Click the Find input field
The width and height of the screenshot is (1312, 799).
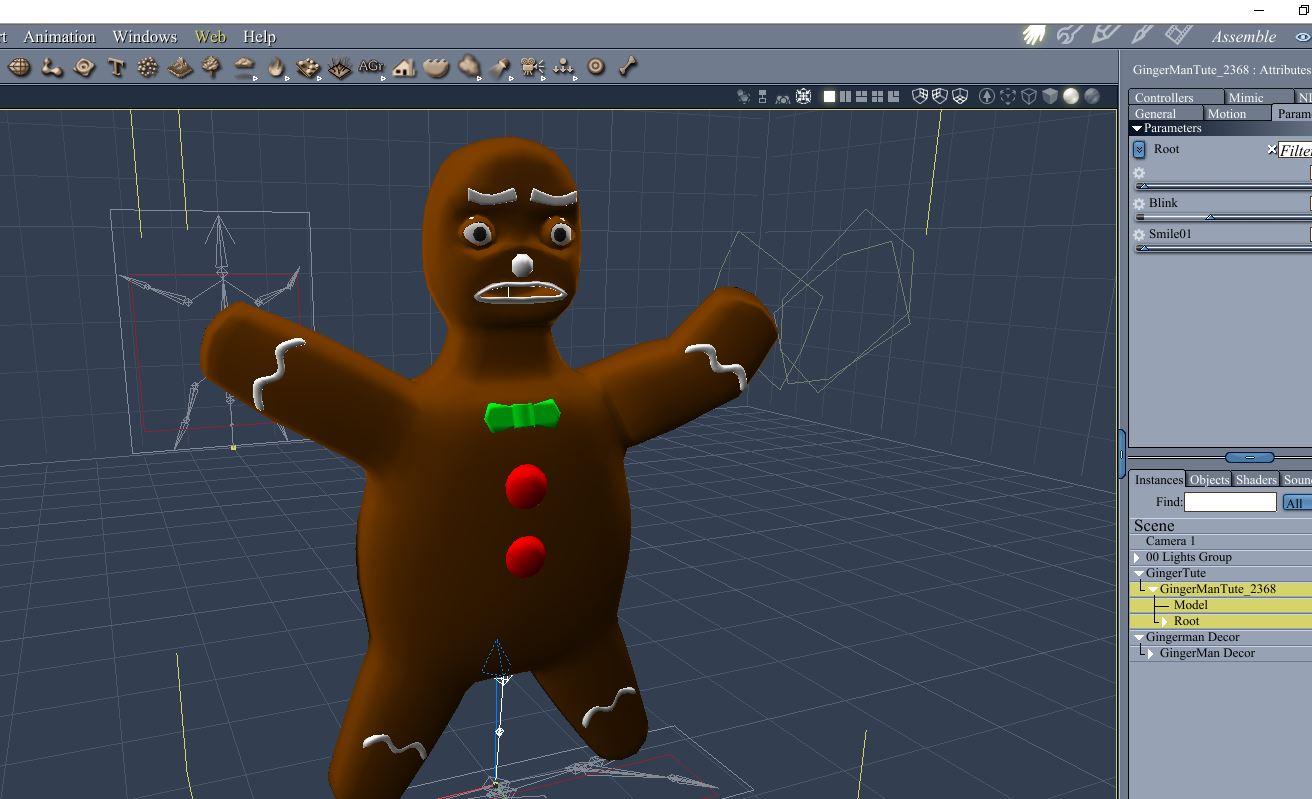(x=1230, y=502)
